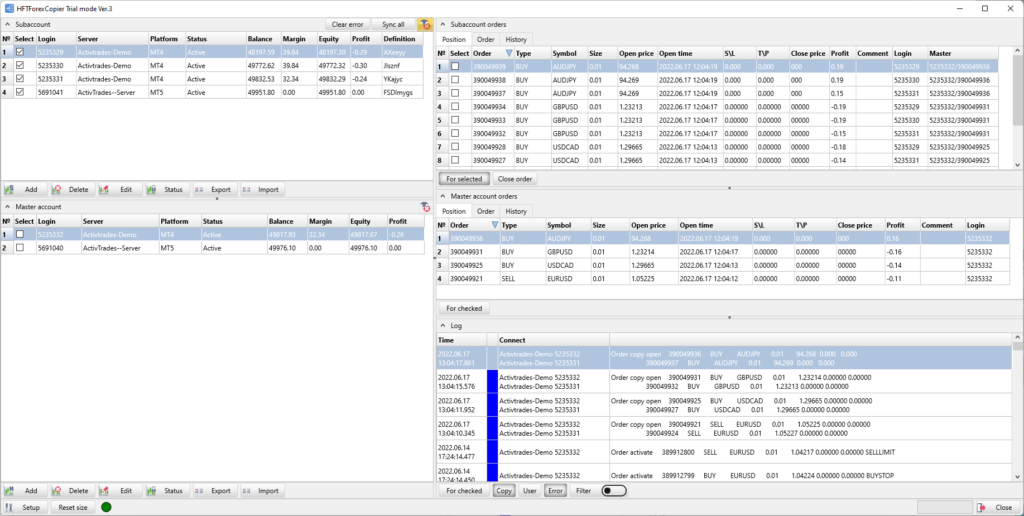This screenshot has width=1024, height=516.
Task: Open Position tab in Master account orders
Action: click(454, 211)
